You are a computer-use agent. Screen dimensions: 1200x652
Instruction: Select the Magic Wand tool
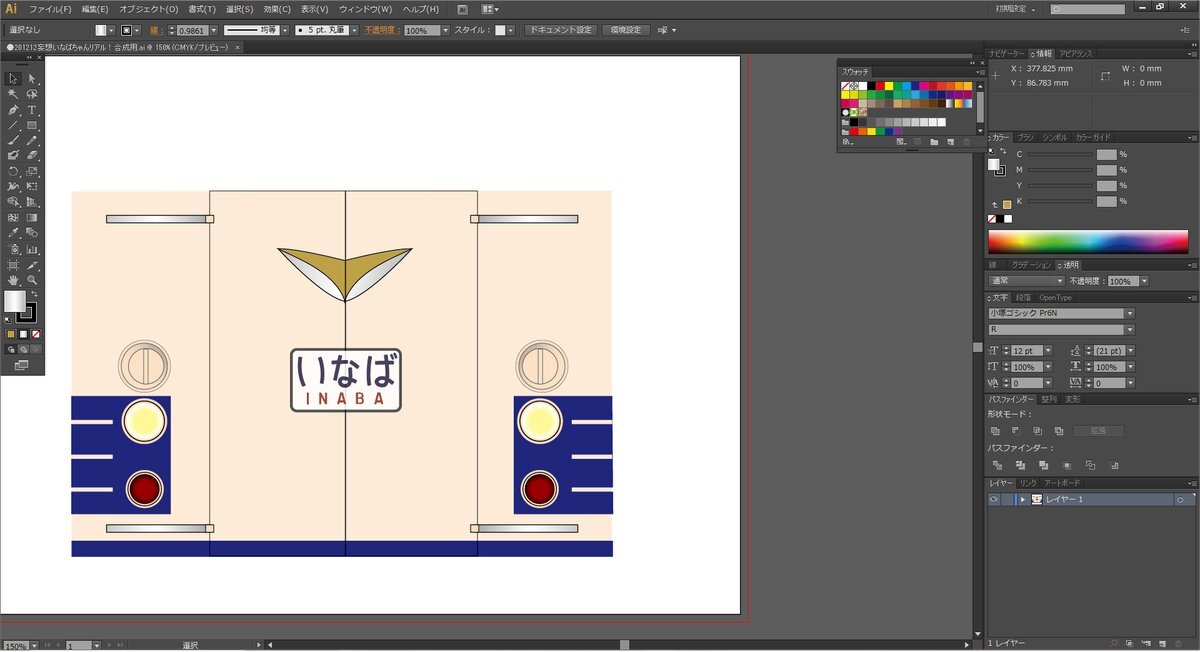14,94
